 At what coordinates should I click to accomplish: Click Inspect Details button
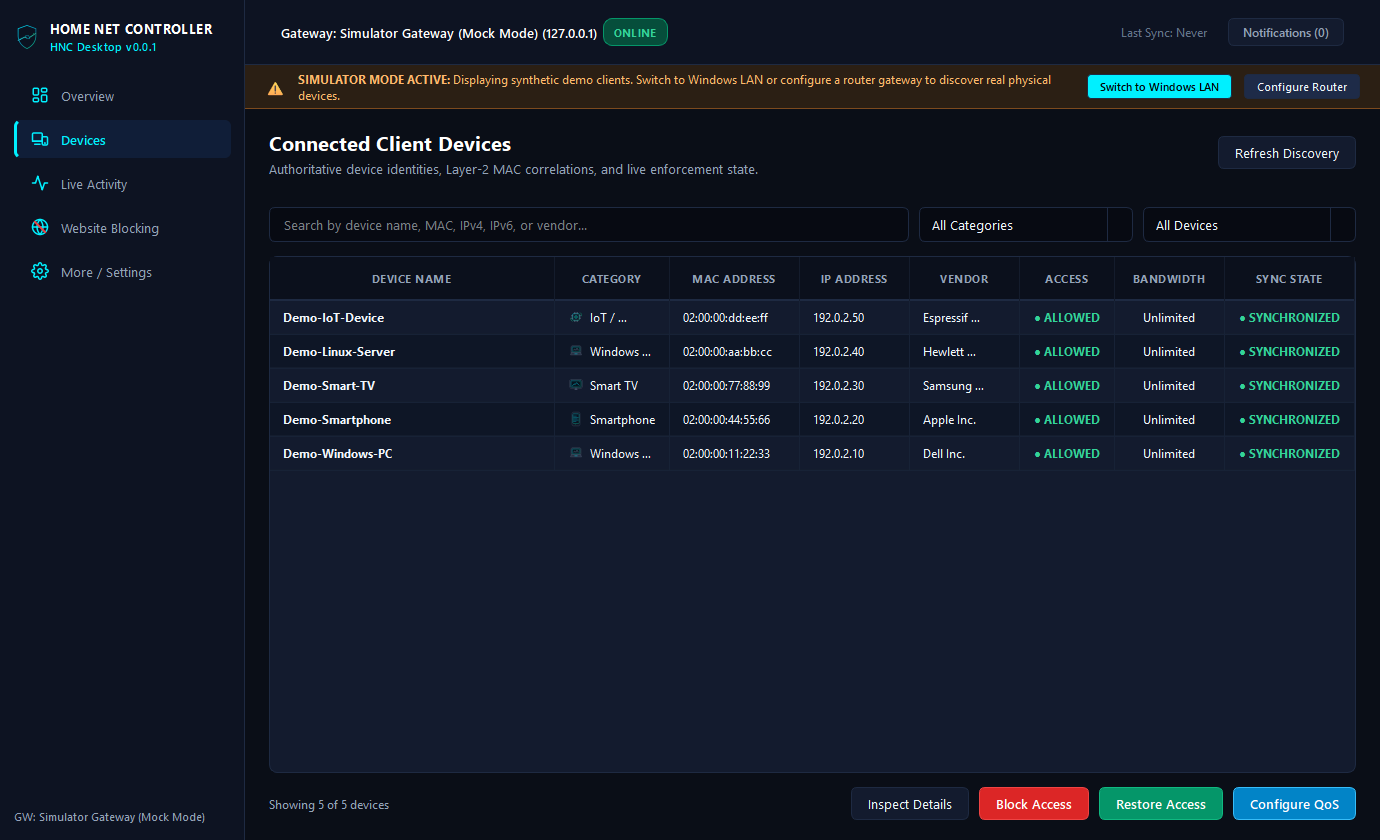[x=910, y=804]
